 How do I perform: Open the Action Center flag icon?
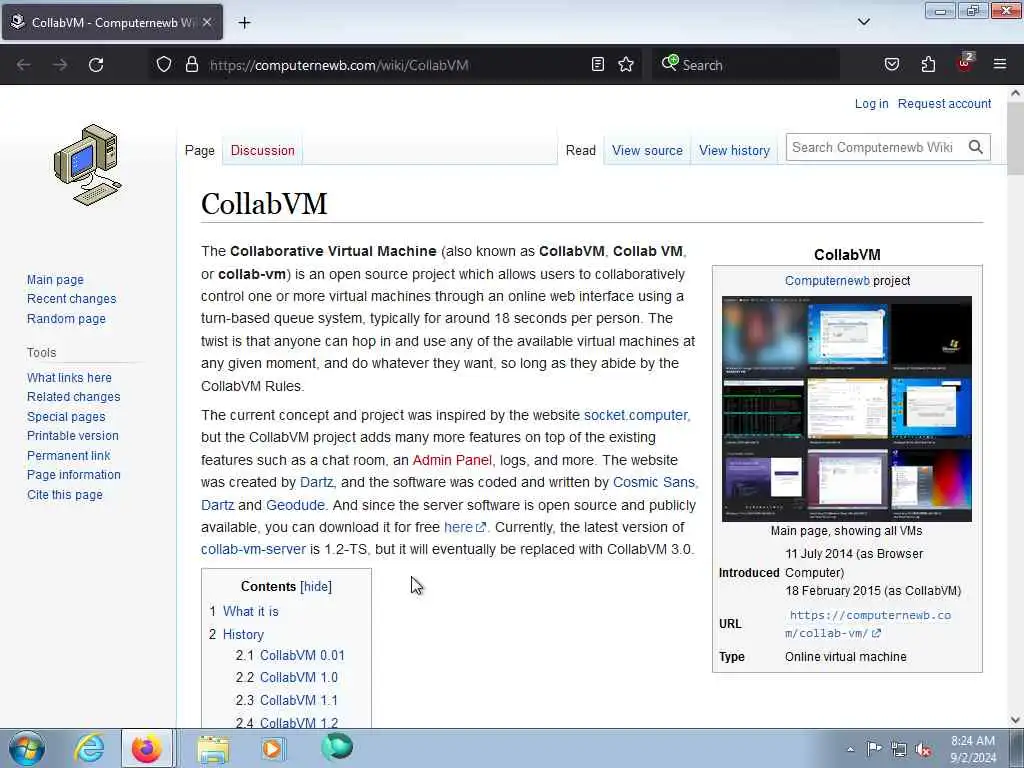[x=874, y=748]
